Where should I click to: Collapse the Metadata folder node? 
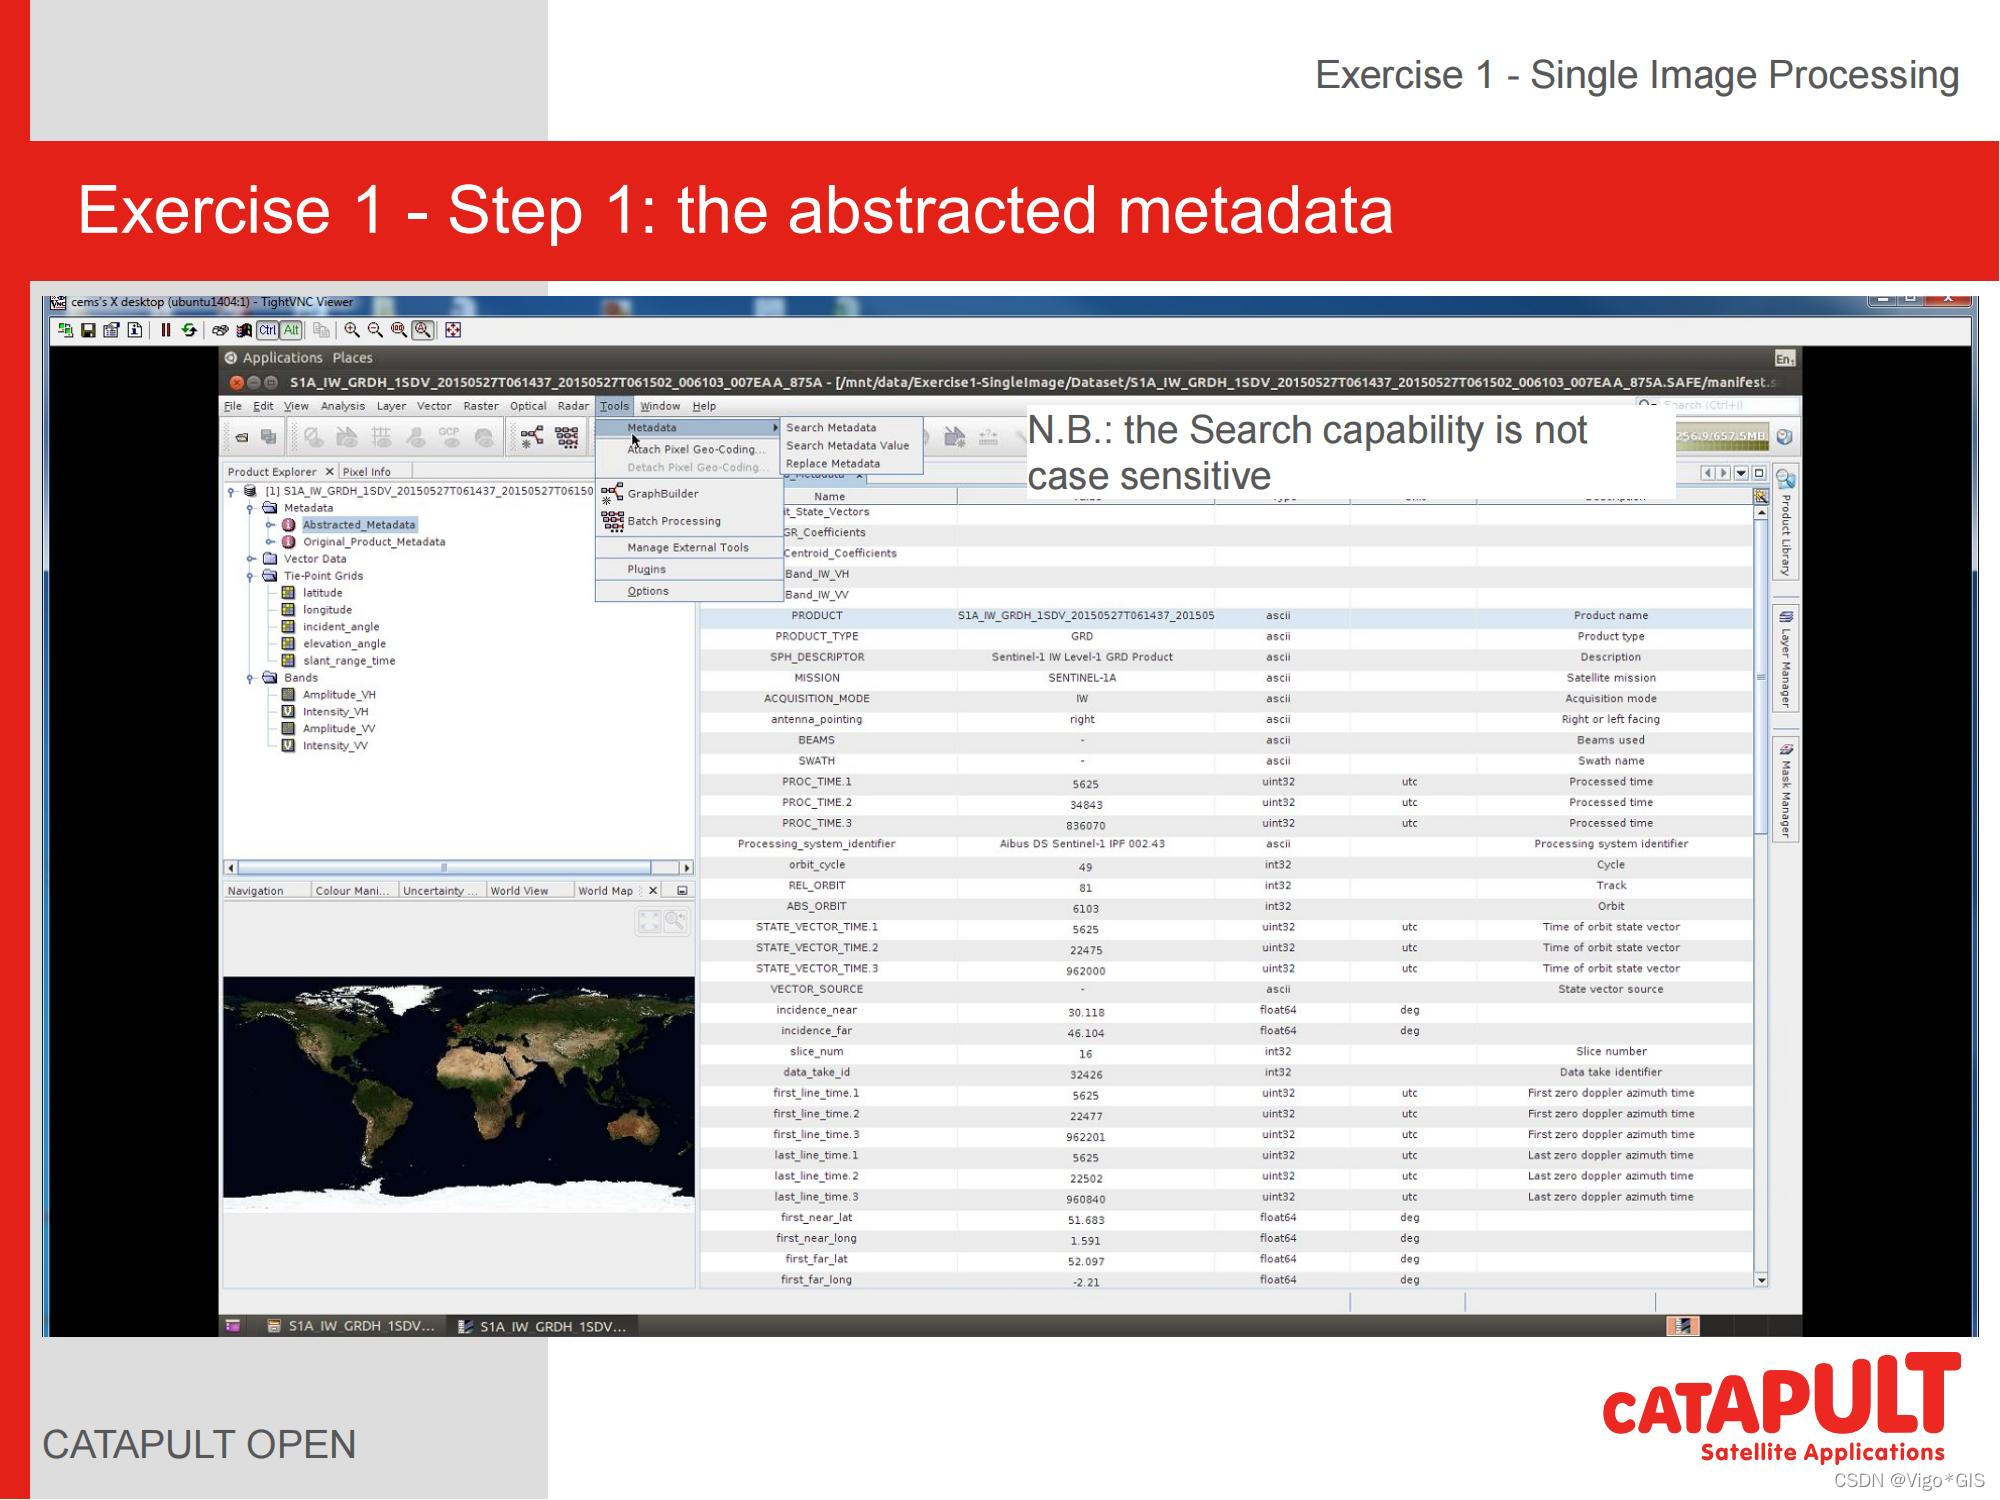251,508
